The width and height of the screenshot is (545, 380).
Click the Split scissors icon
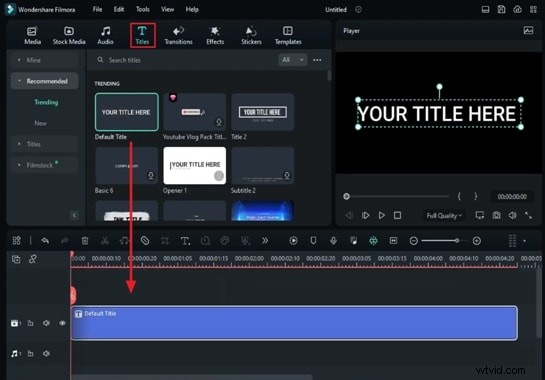(x=105, y=241)
